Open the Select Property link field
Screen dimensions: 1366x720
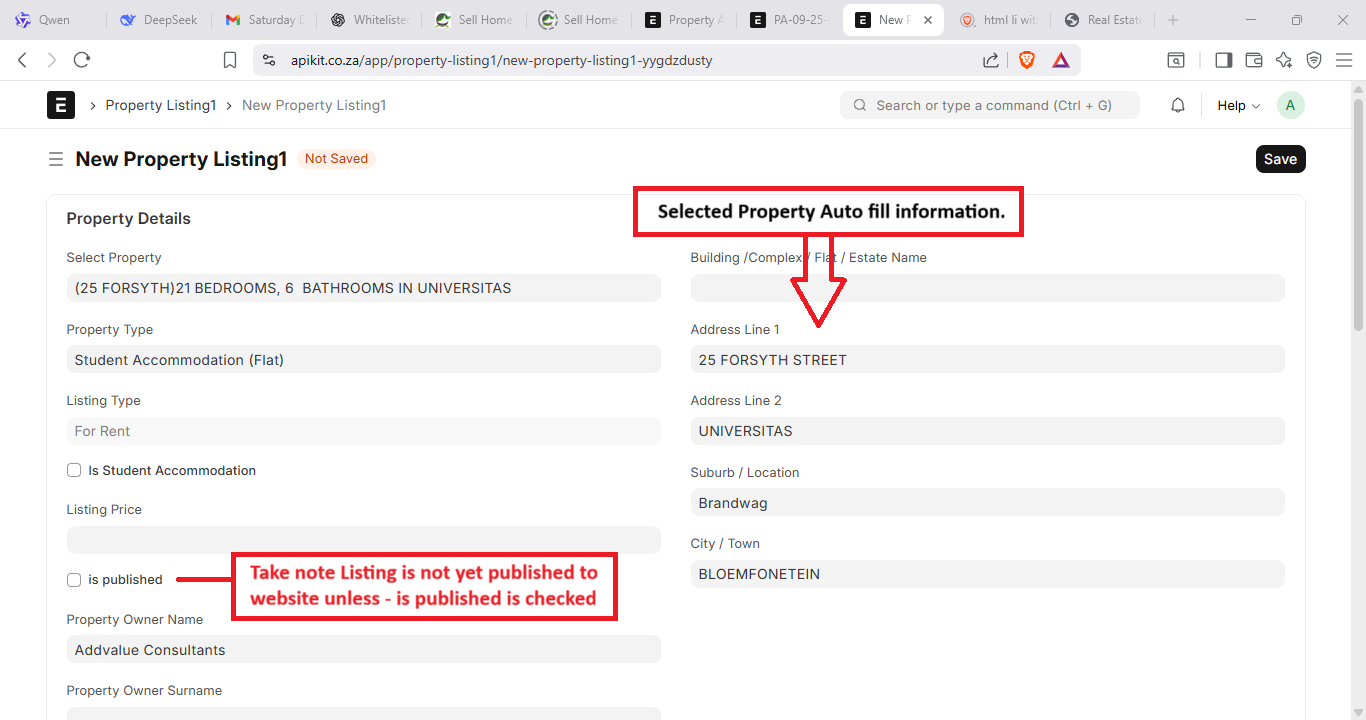tap(363, 288)
